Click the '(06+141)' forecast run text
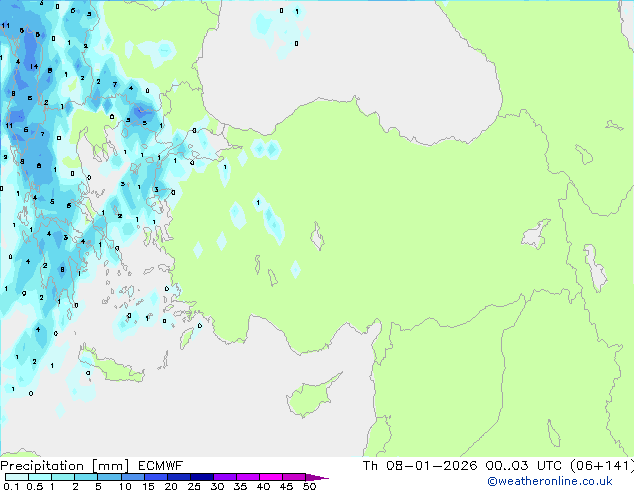Screen dimensions: 634x490 point(601,466)
